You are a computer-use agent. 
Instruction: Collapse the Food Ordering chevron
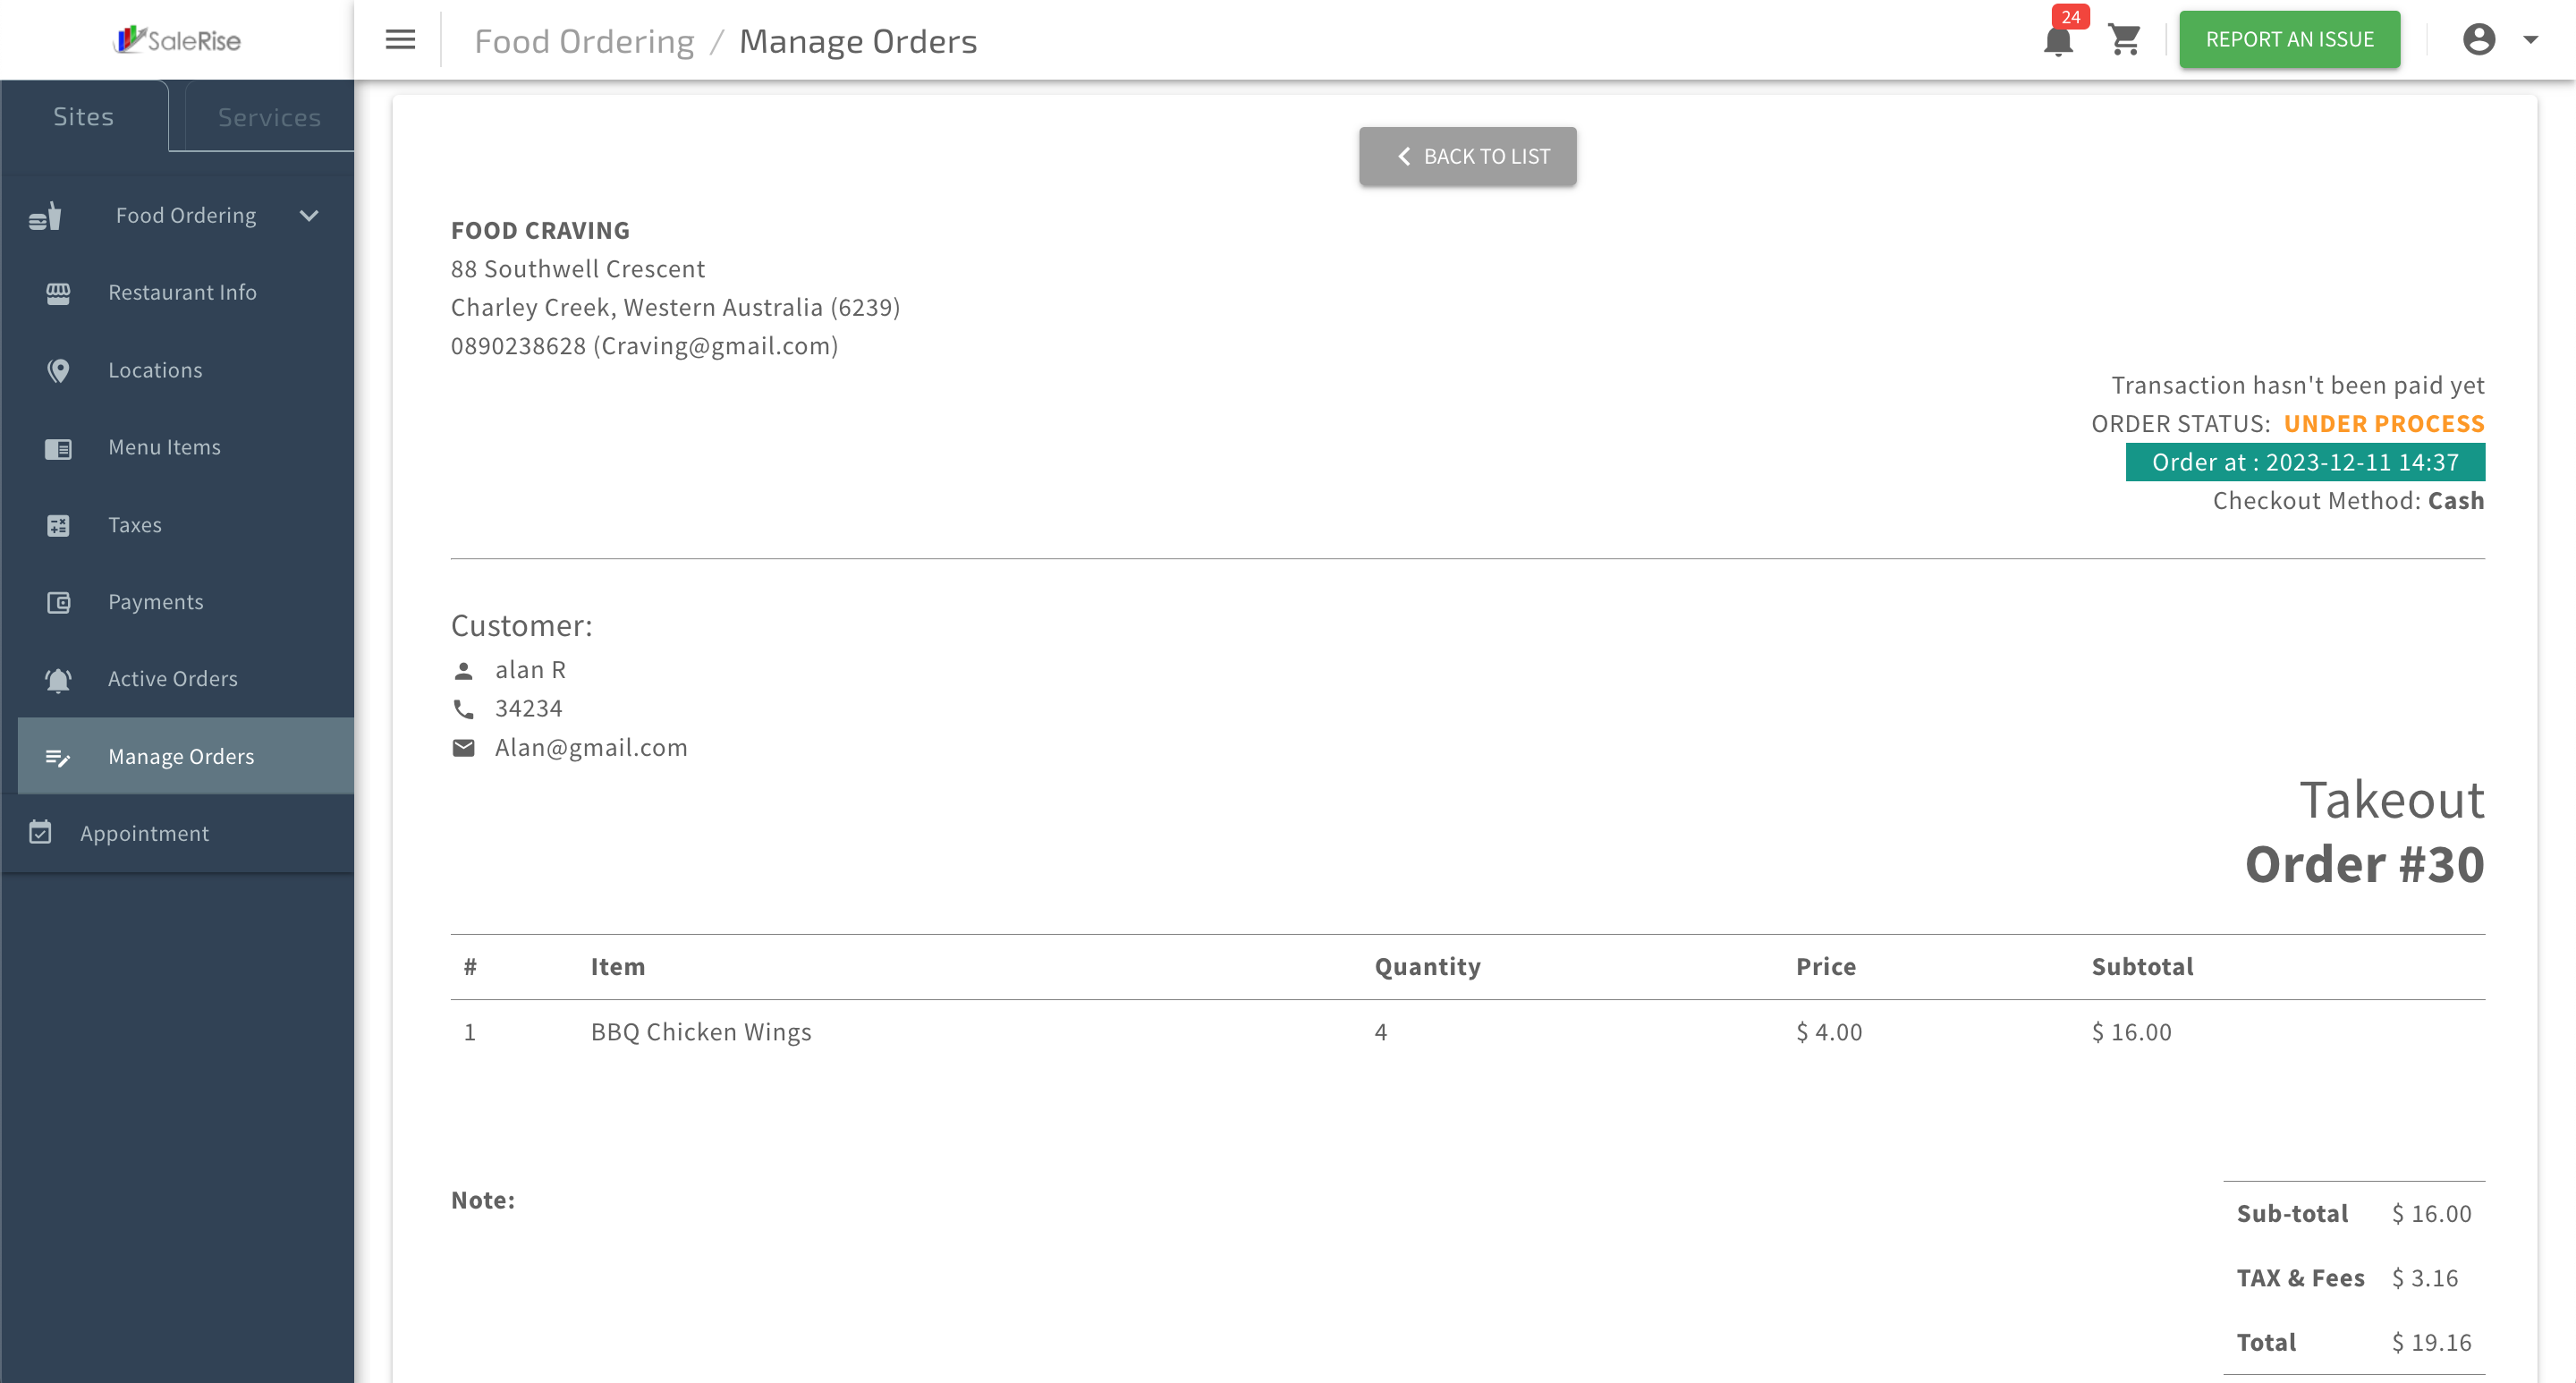(x=309, y=216)
